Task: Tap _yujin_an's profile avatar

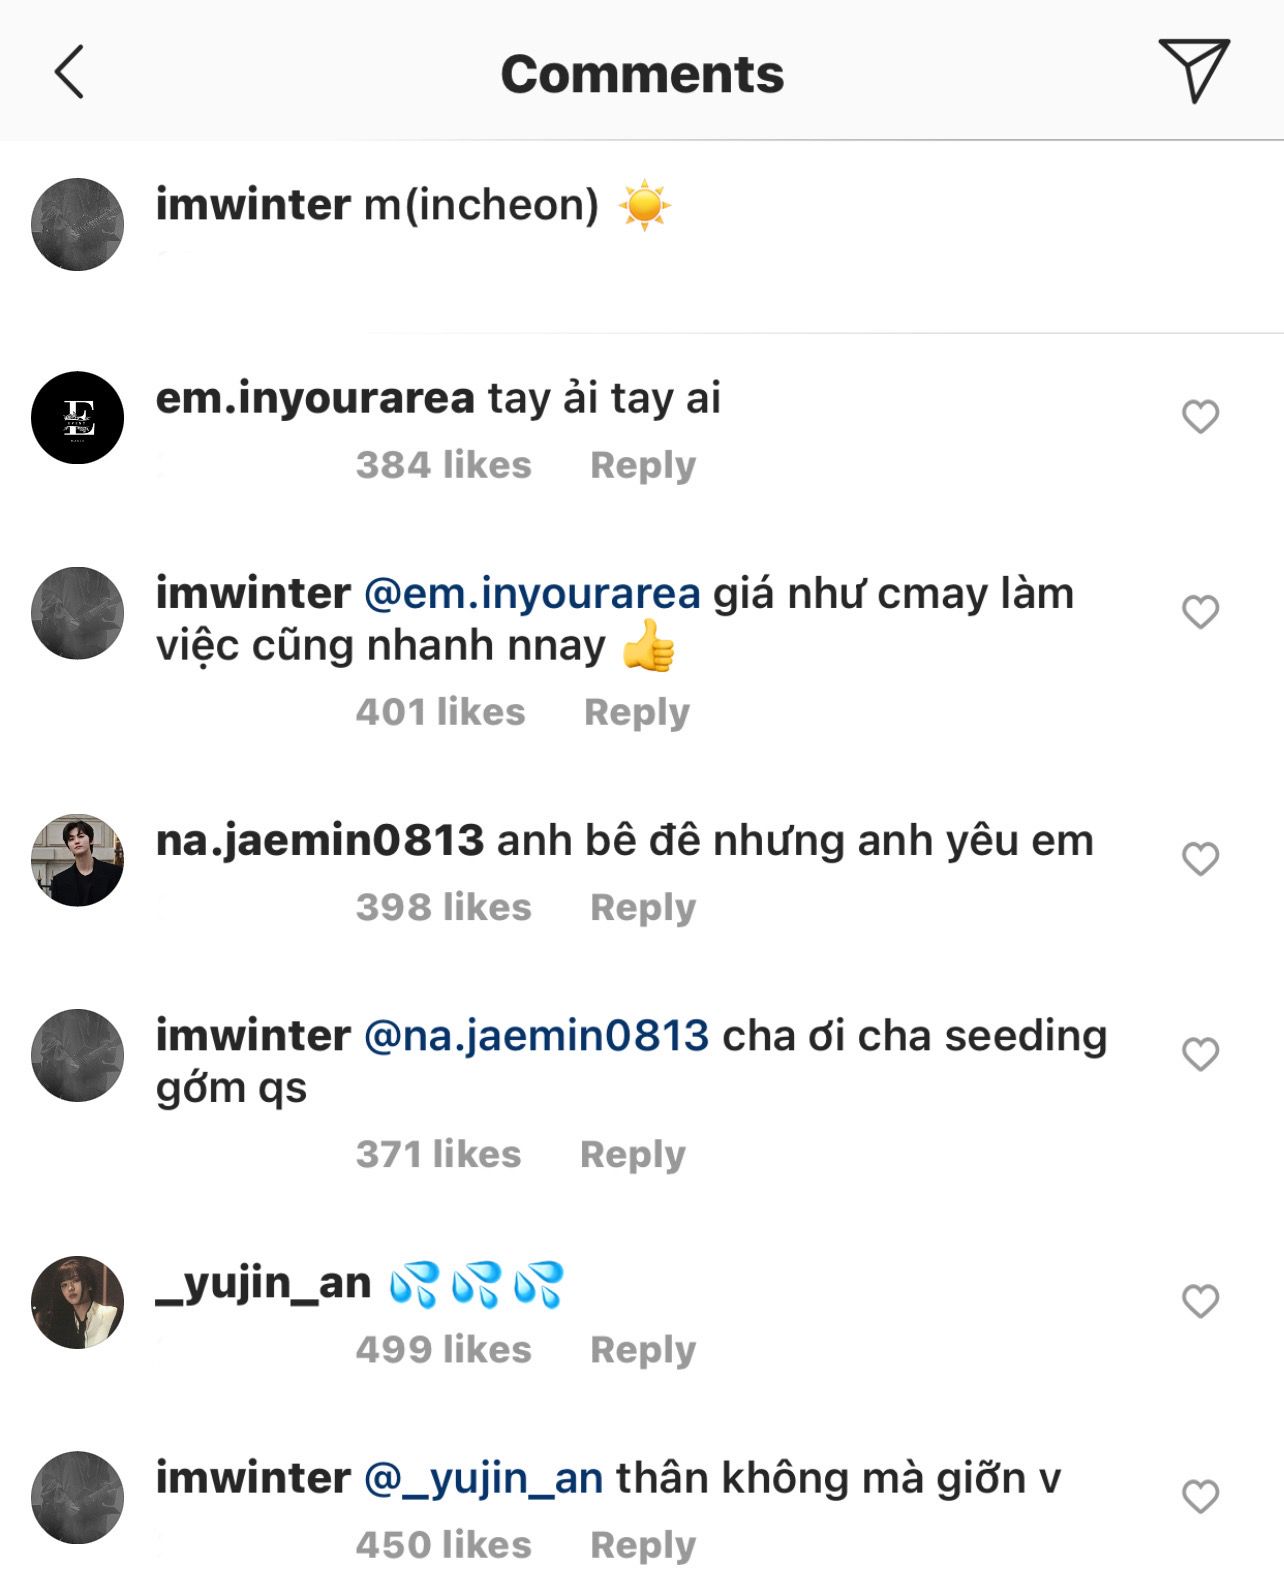Action: (78, 1302)
